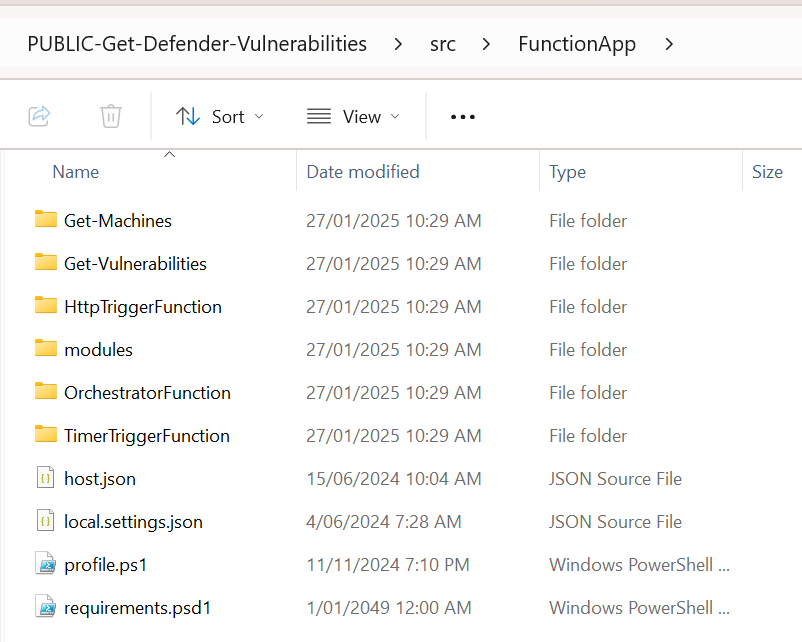
Task: Sort by the Type column header
Action: (x=567, y=172)
